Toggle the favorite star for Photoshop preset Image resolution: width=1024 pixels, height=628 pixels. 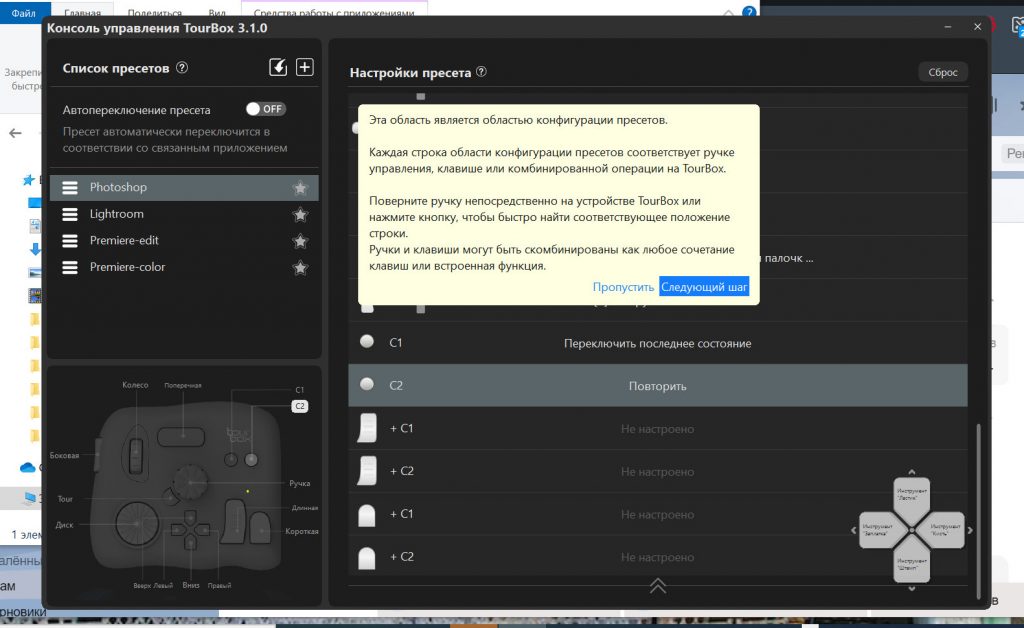299,188
